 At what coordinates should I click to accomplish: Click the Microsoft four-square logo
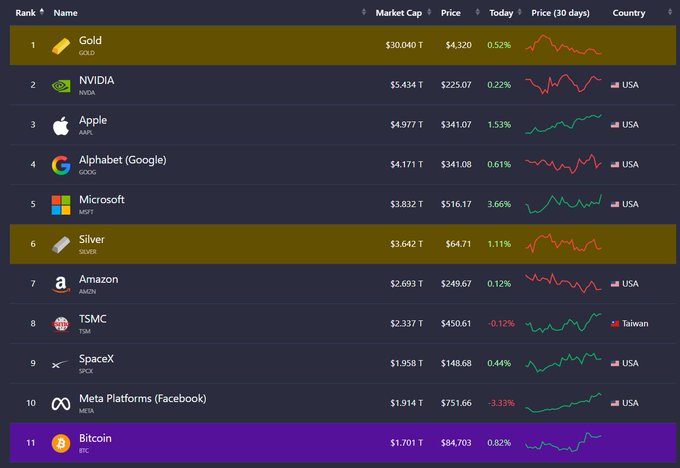click(x=61, y=205)
